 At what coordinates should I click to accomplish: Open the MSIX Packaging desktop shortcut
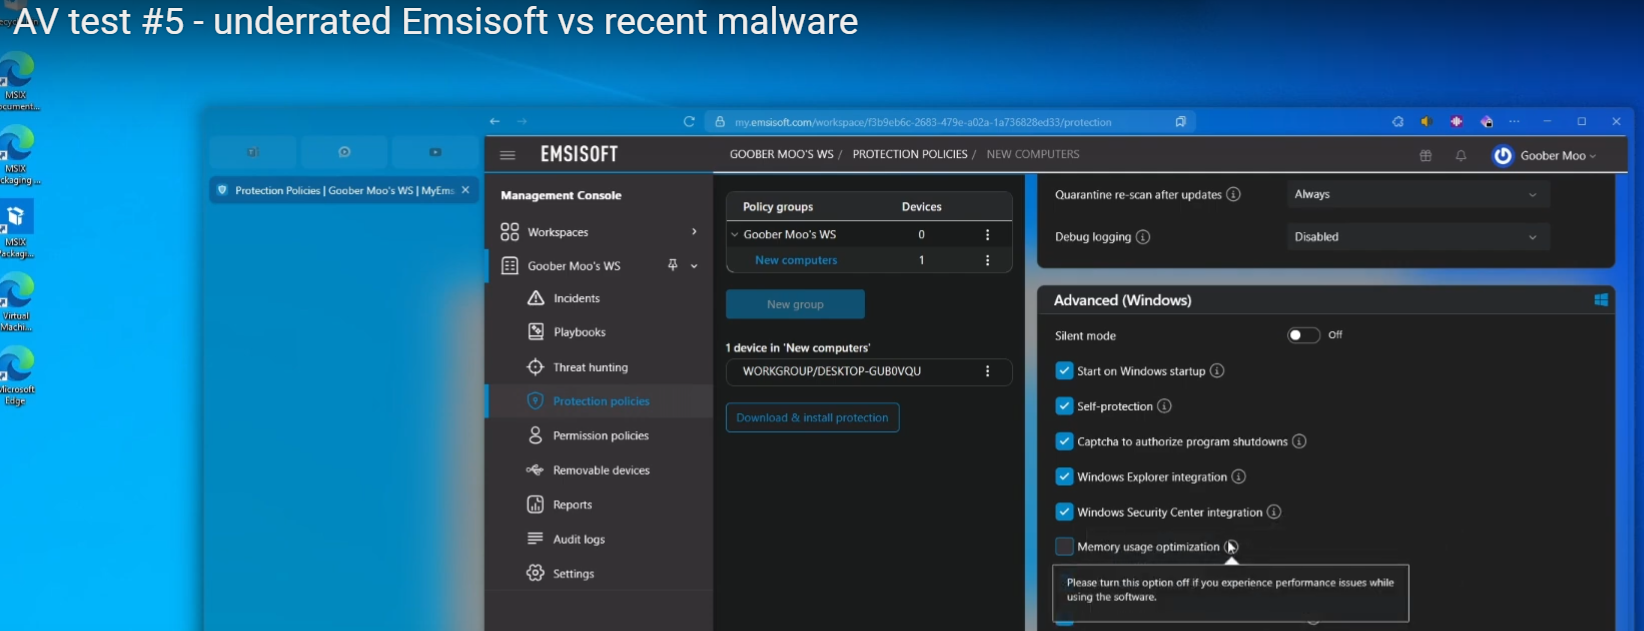(x=17, y=229)
